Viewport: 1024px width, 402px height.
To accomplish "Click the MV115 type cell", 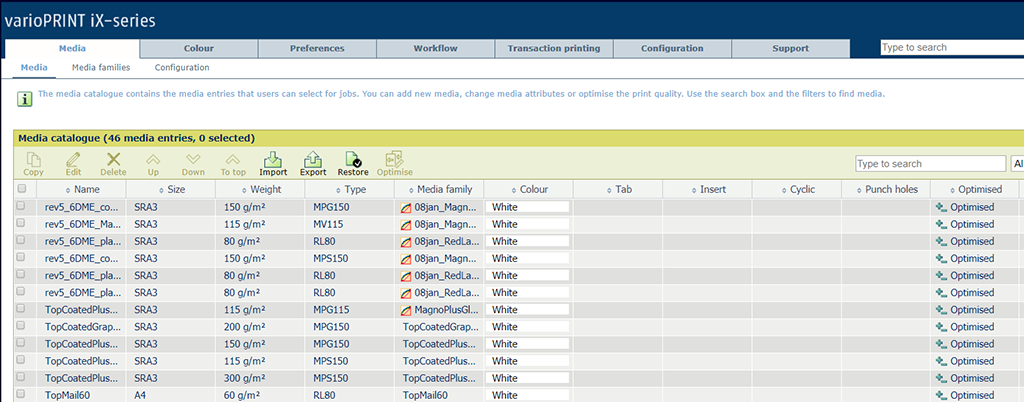I will tap(328, 224).
